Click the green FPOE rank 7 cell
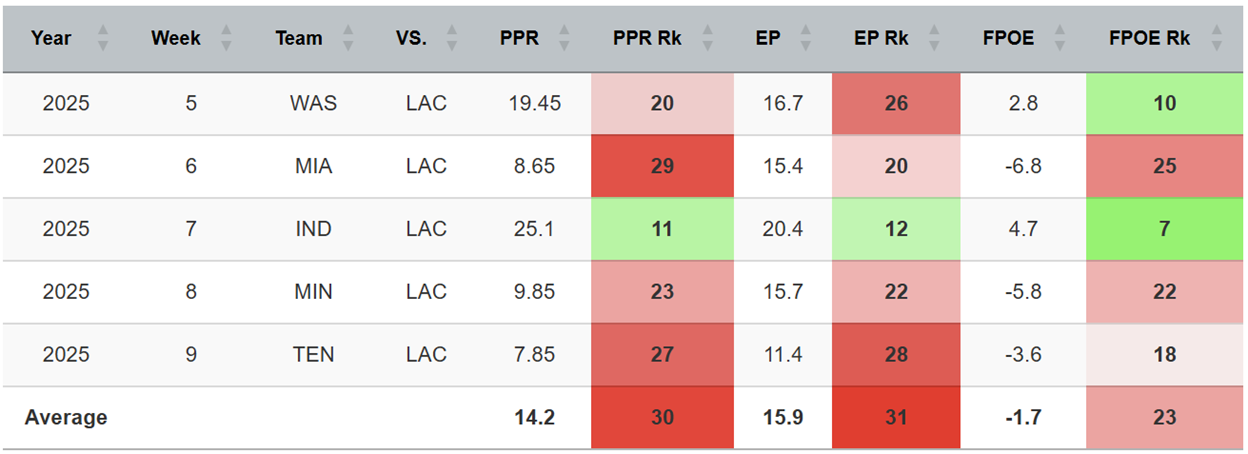Screen dimensions: 1248x454 tap(1164, 229)
